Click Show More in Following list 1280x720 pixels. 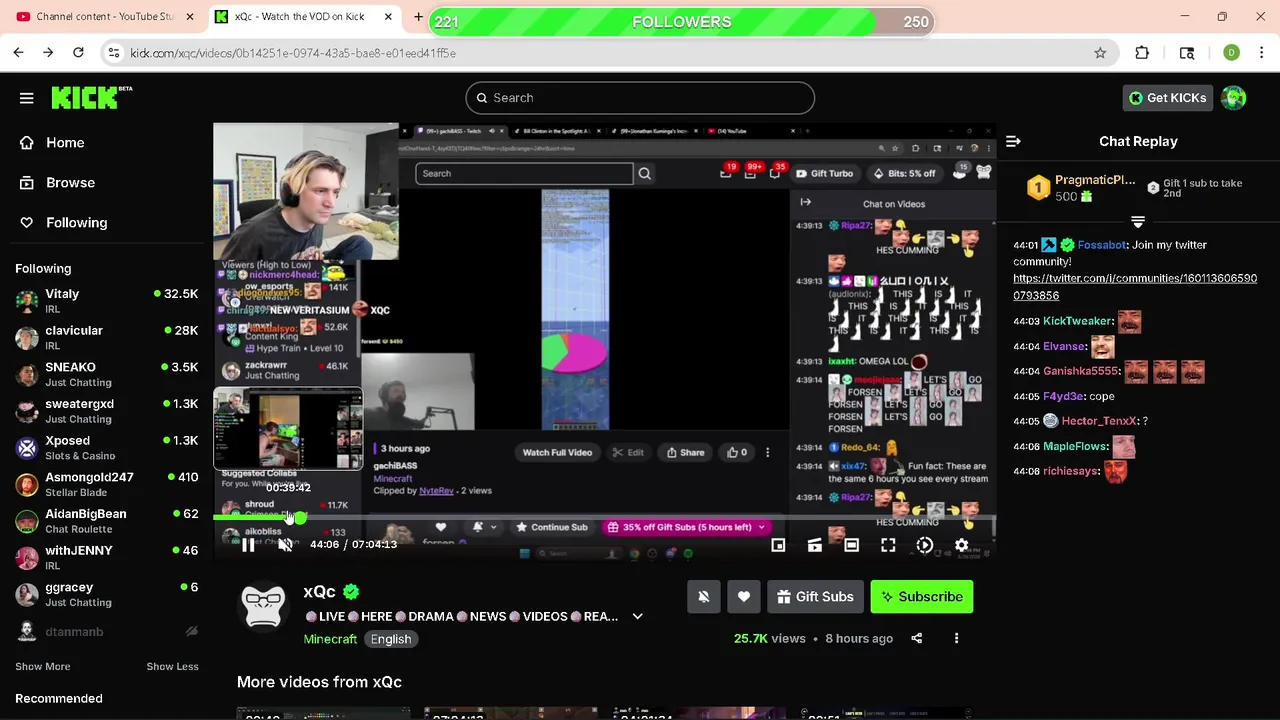[43, 667]
